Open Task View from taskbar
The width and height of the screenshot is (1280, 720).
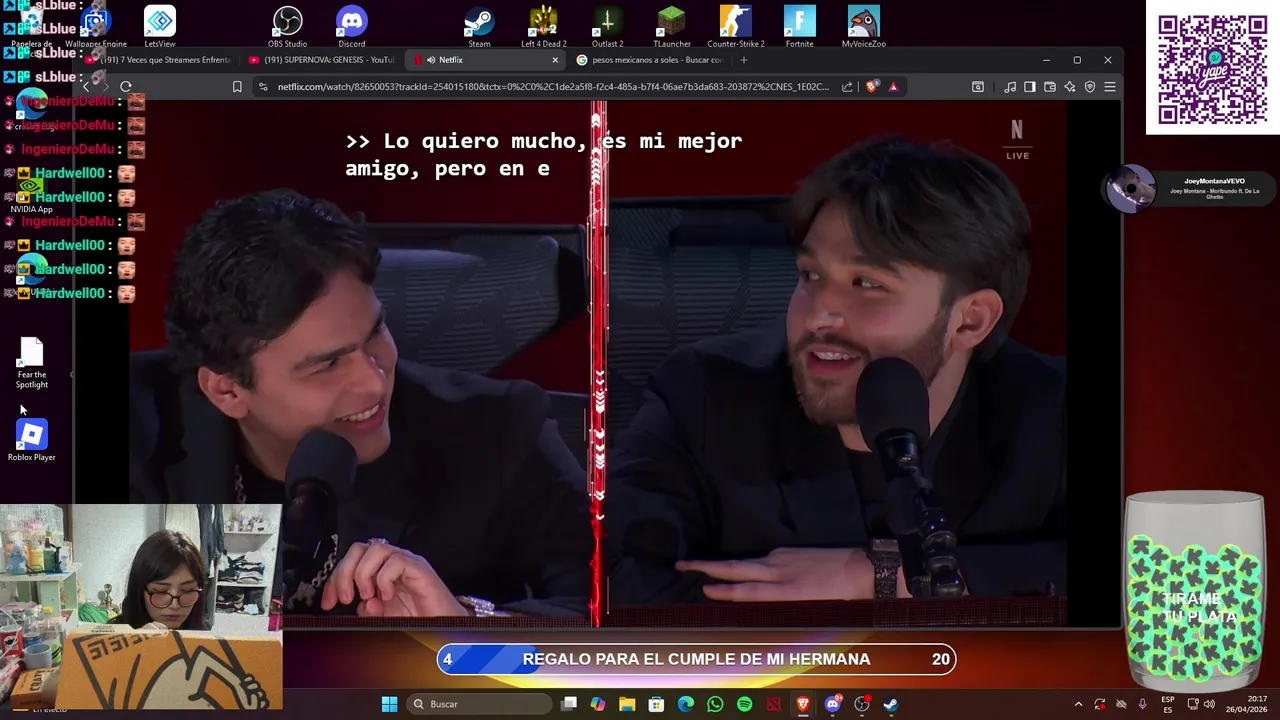(569, 704)
